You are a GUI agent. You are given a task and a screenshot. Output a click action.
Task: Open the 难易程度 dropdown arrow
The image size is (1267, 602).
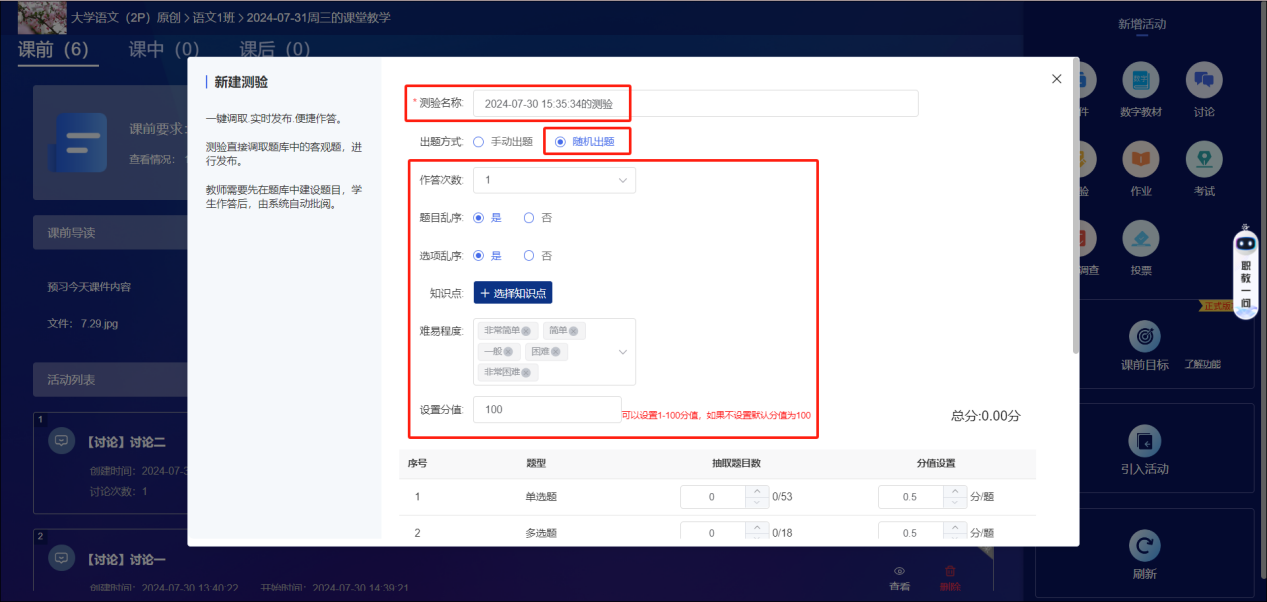[x=623, y=352]
